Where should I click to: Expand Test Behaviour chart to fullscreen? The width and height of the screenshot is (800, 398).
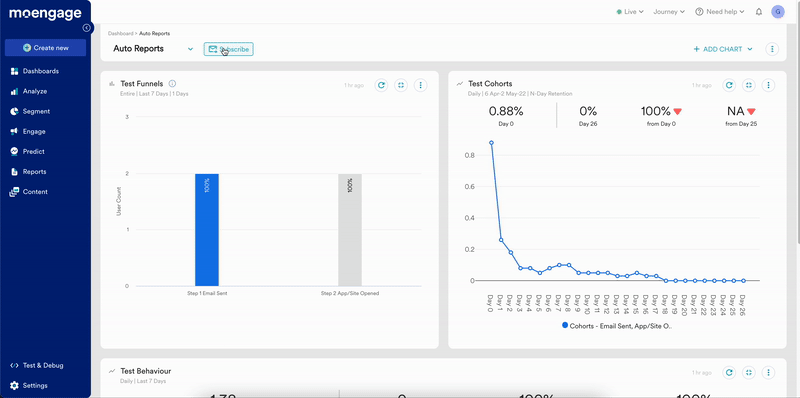click(x=749, y=373)
